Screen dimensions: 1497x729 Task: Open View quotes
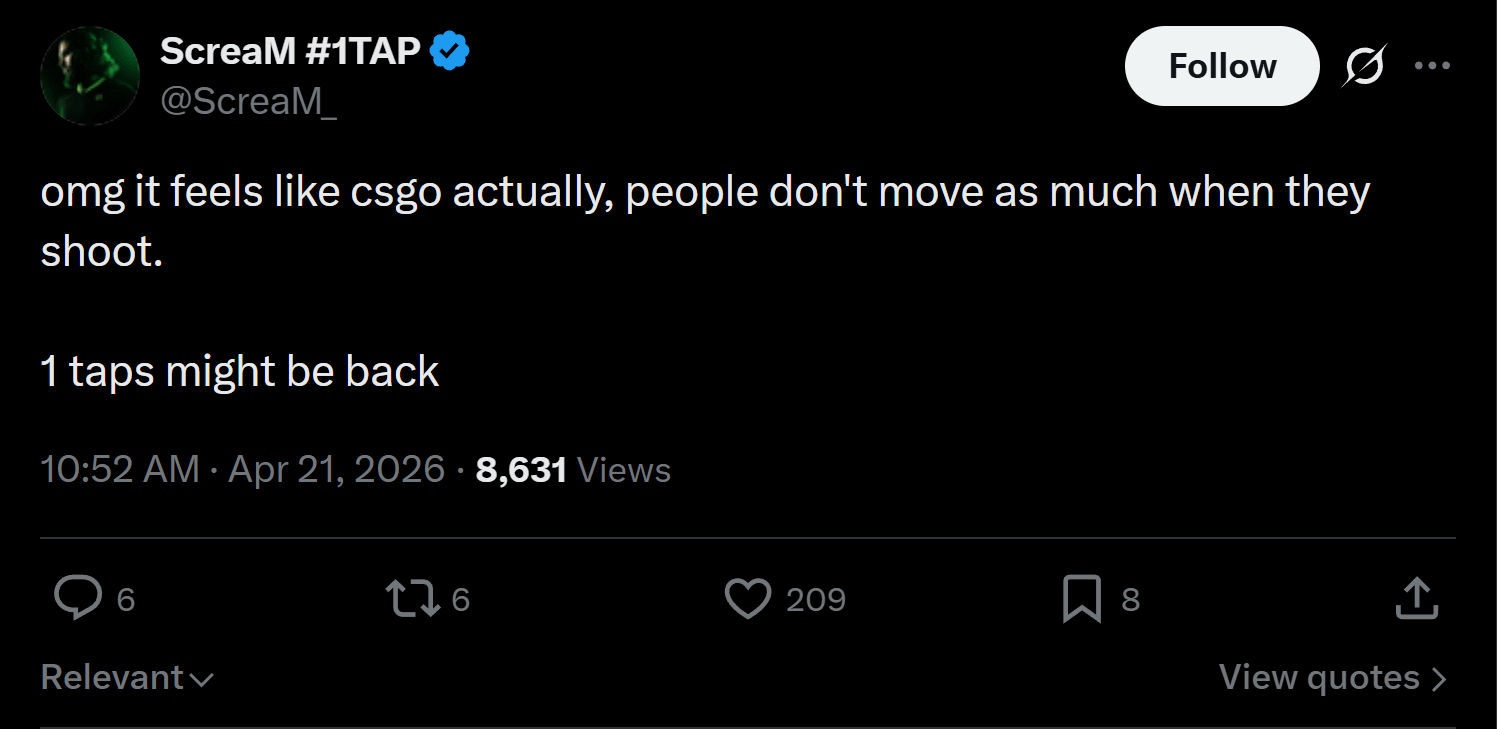tap(1320, 678)
